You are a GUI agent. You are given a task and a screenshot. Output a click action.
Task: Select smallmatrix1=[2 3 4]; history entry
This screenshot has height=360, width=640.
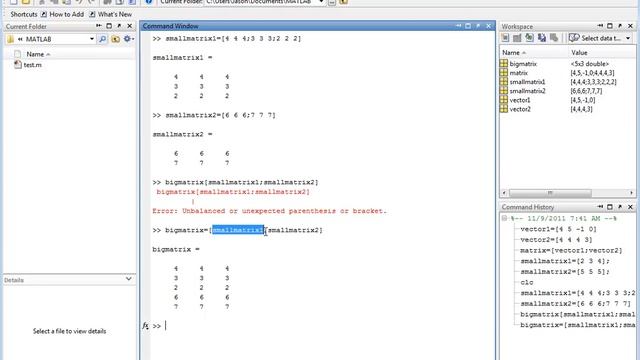[564, 261]
